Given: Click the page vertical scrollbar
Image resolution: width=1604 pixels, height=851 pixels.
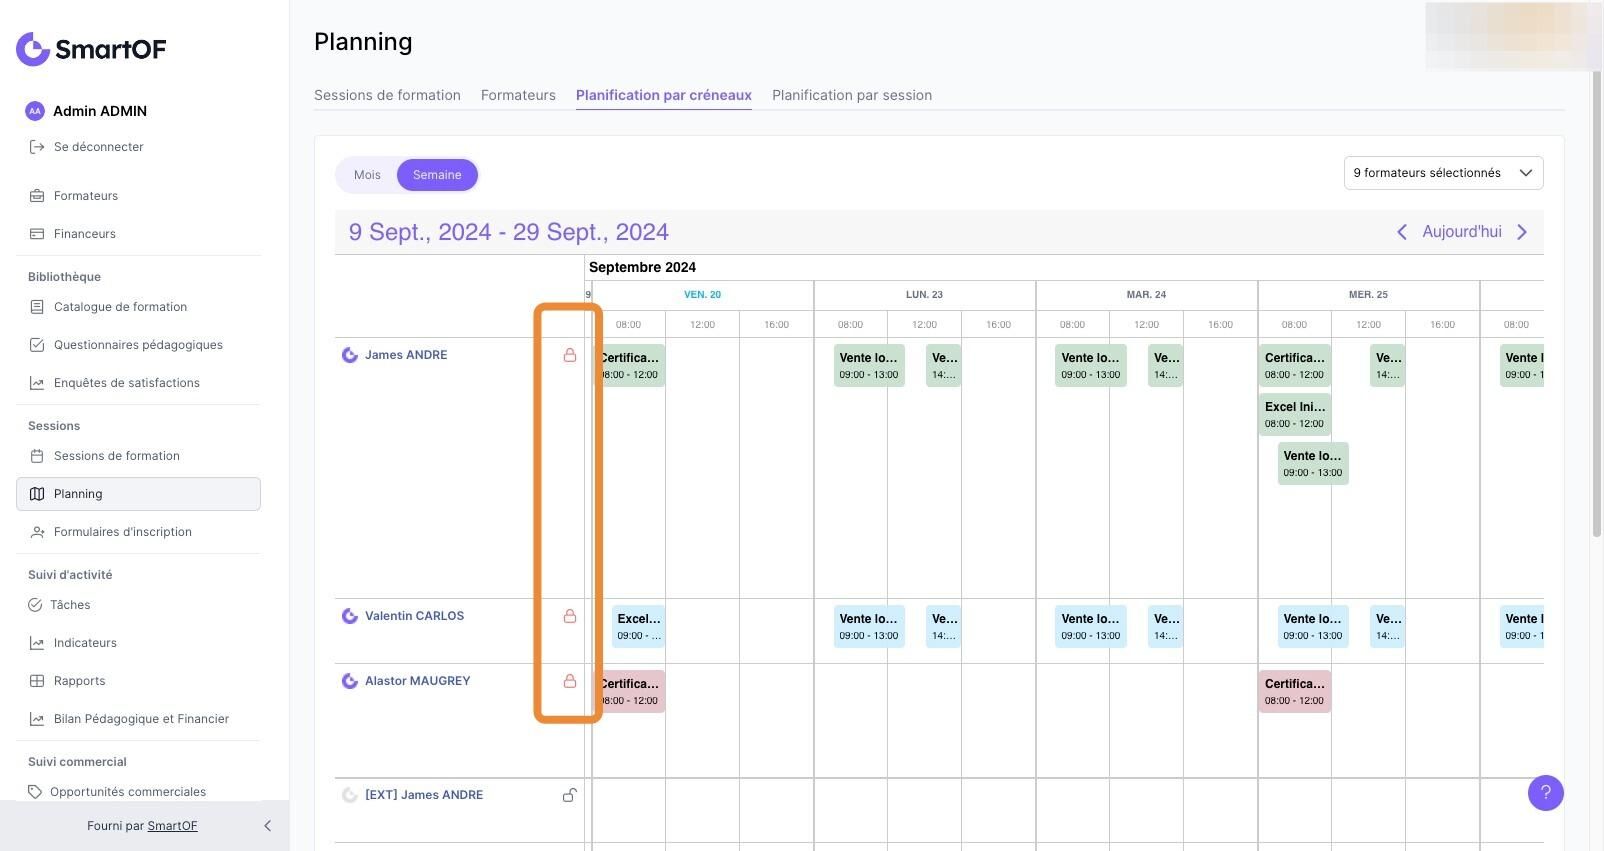Looking at the screenshot, I should [1597, 300].
